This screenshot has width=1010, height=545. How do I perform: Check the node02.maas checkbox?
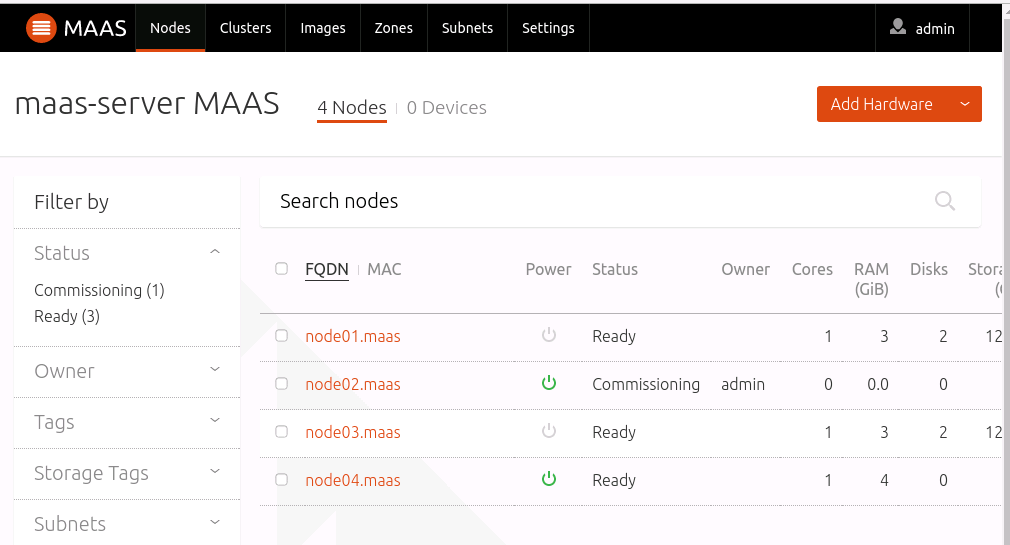281,384
